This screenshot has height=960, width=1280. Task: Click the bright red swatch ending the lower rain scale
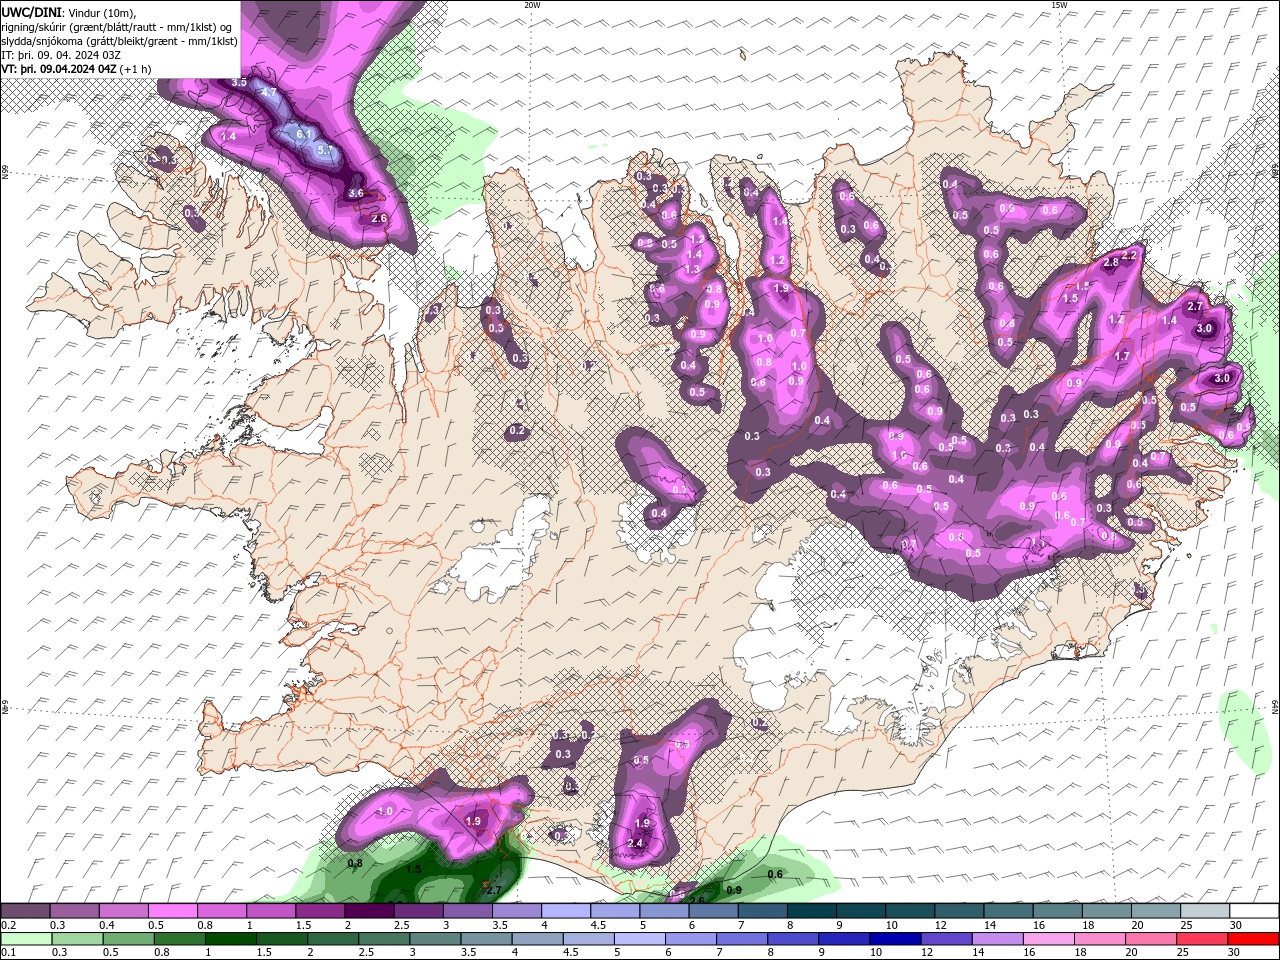coord(1253,939)
